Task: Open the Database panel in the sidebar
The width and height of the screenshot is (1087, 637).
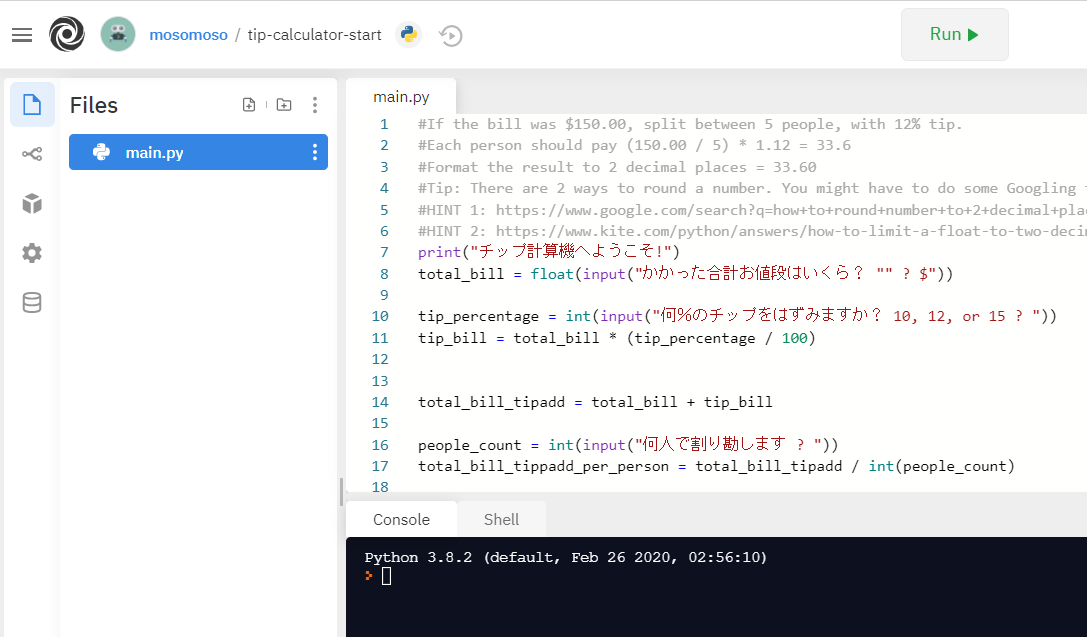Action: pyautogui.click(x=31, y=302)
